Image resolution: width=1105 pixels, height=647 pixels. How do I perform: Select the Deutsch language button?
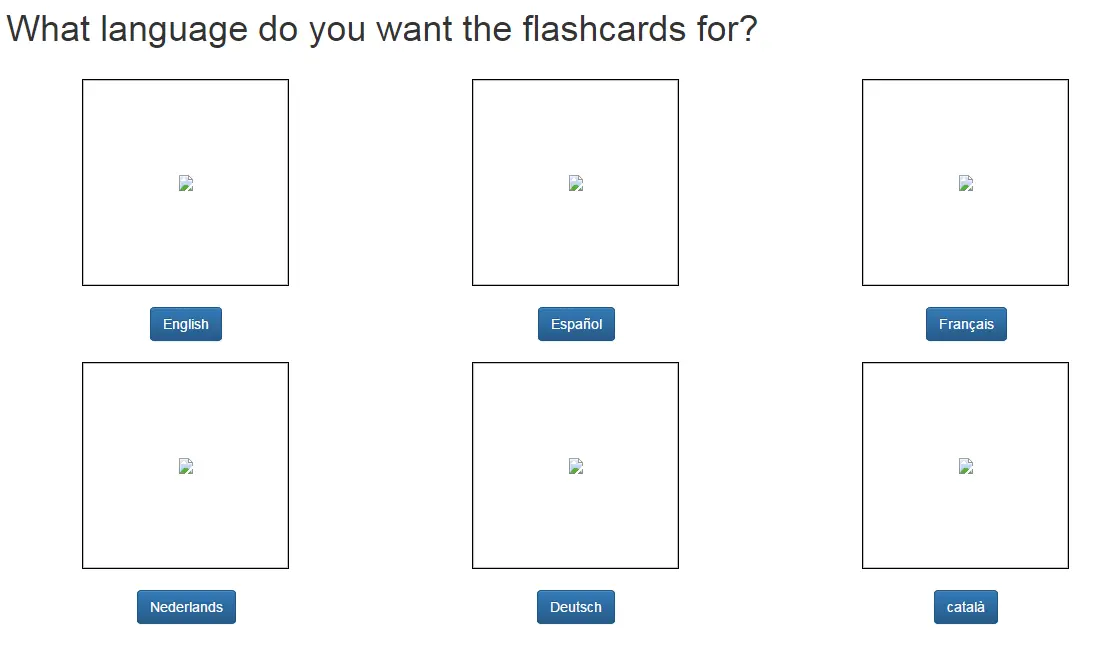[x=576, y=607]
